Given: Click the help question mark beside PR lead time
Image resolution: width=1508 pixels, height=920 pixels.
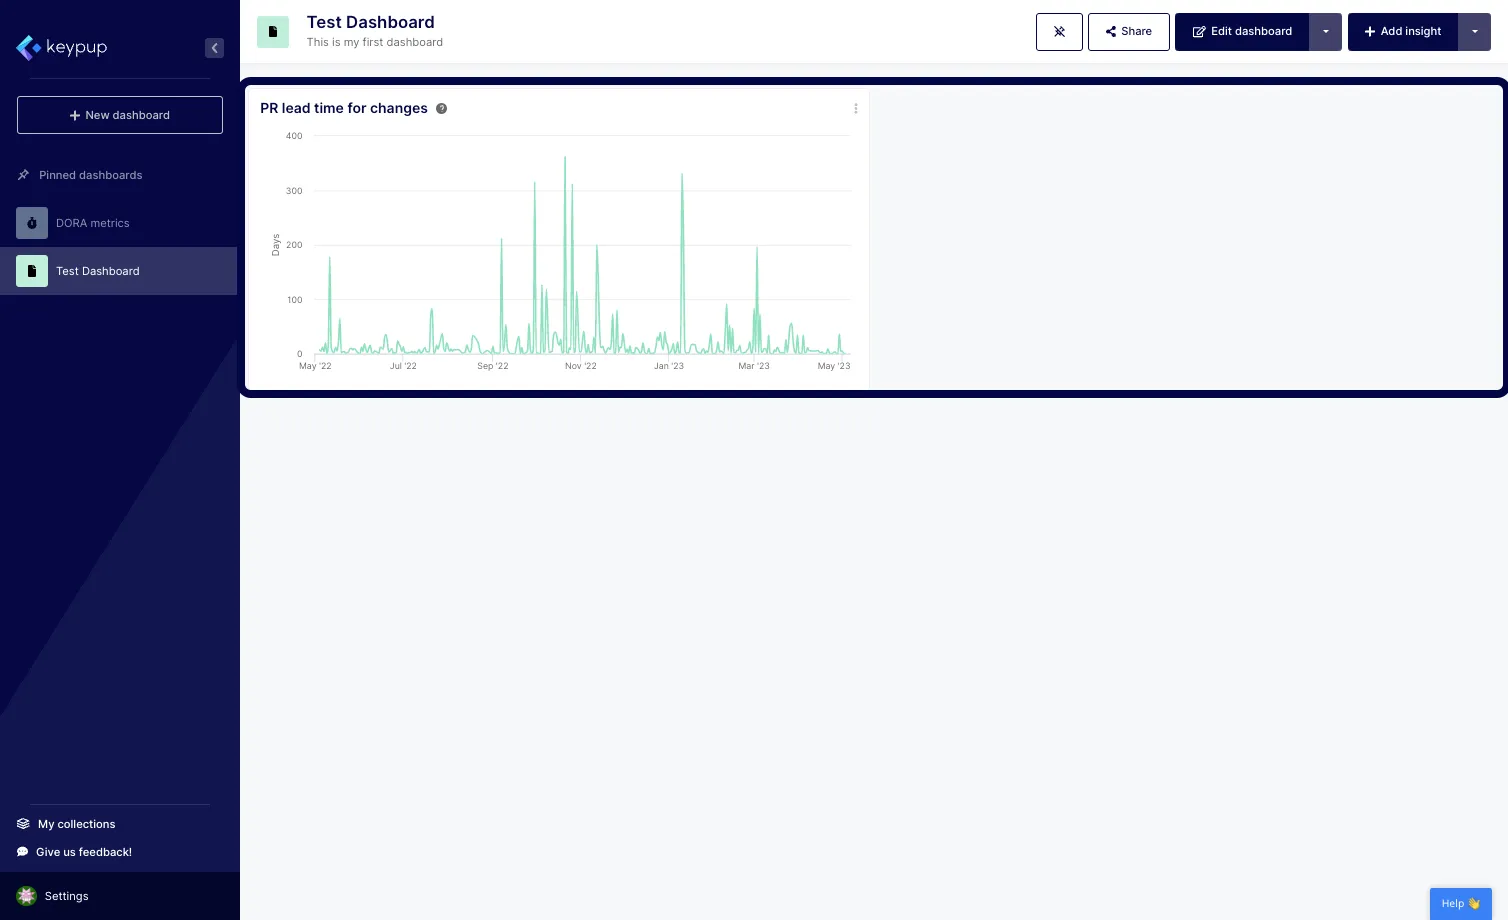Looking at the screenshot, I should 441,108.
